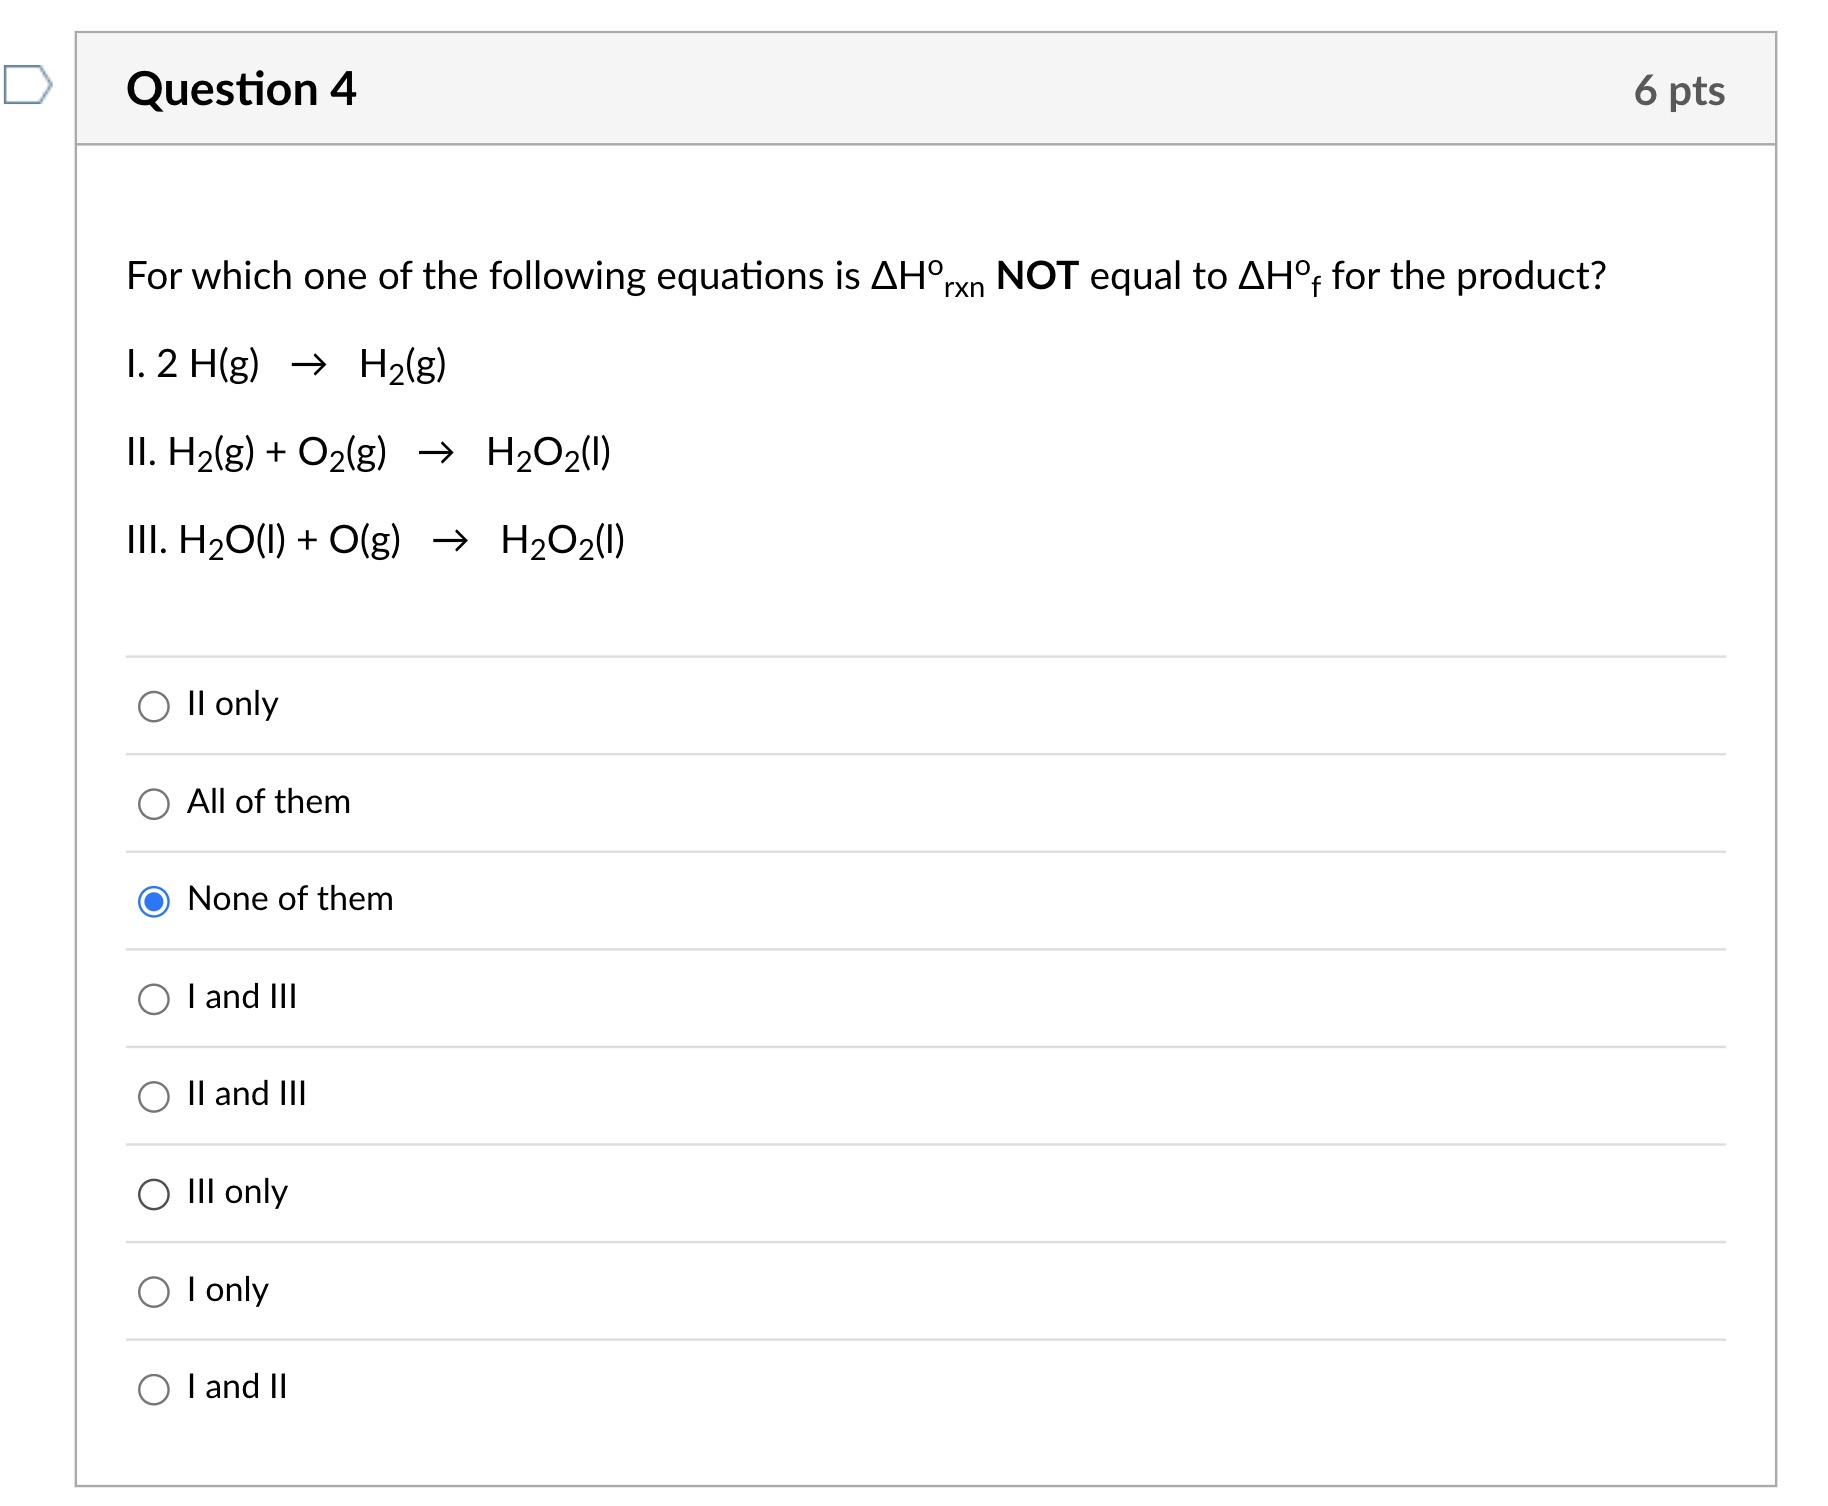This screenshot has width=1828, height=1506.
Task: Click the "NOT" bold word in prompt
Action: (1036, 274)
